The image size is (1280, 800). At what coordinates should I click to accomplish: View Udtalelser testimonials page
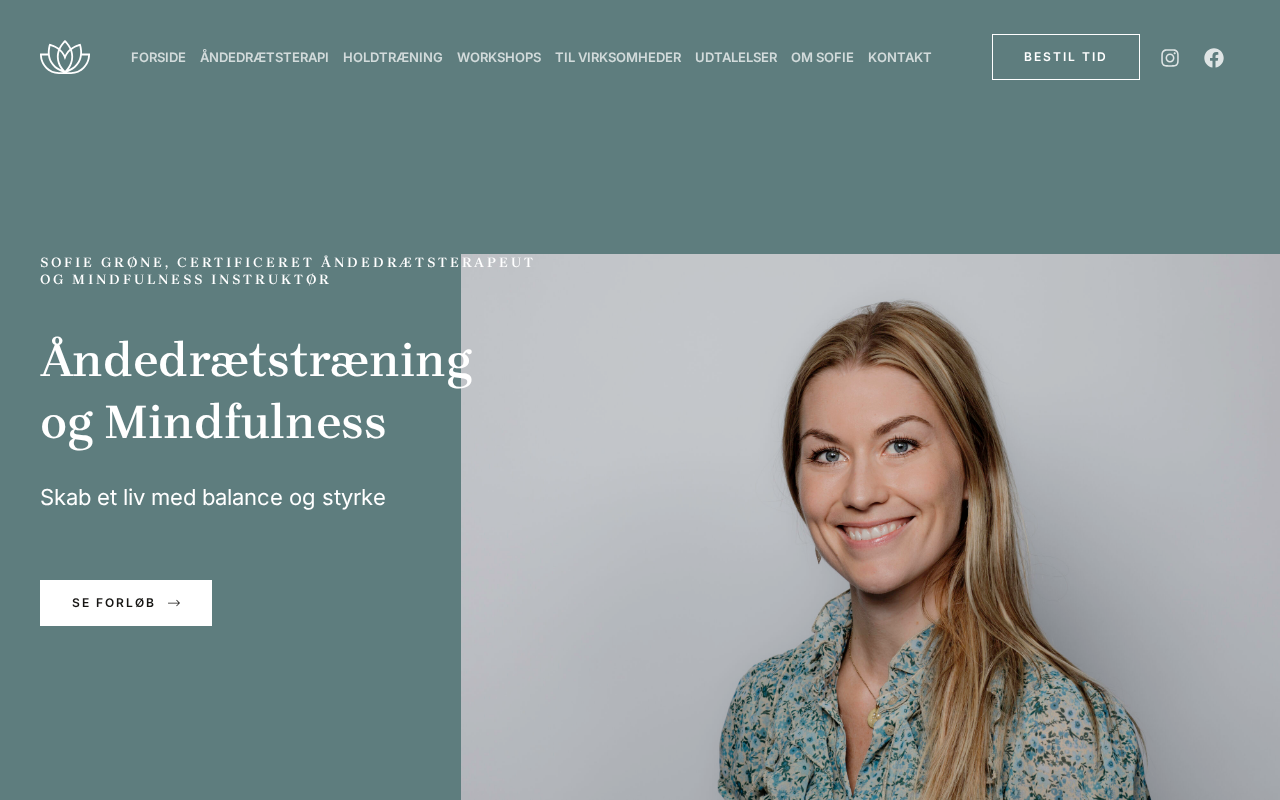click(736, 57)
